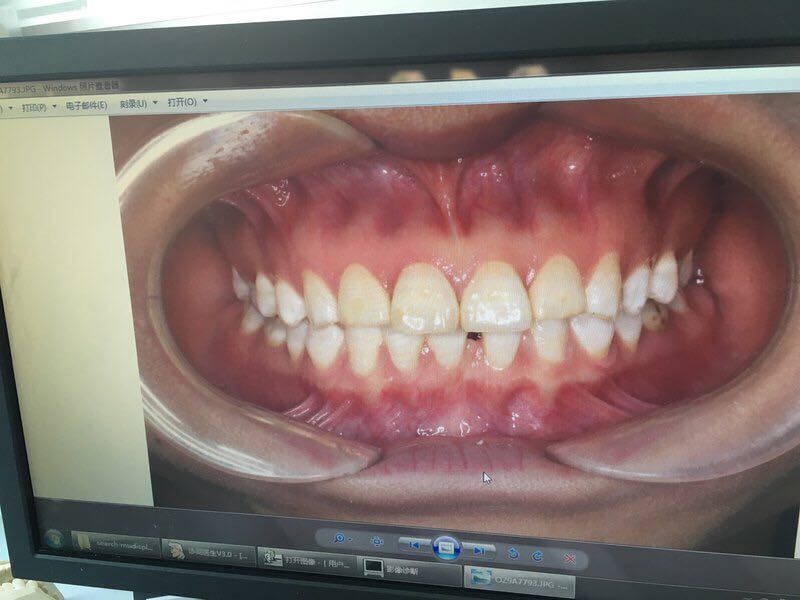Select the OZ9A7793.JPG taskbar item
This screenshot has width=800, height=600.
[519, 581]
